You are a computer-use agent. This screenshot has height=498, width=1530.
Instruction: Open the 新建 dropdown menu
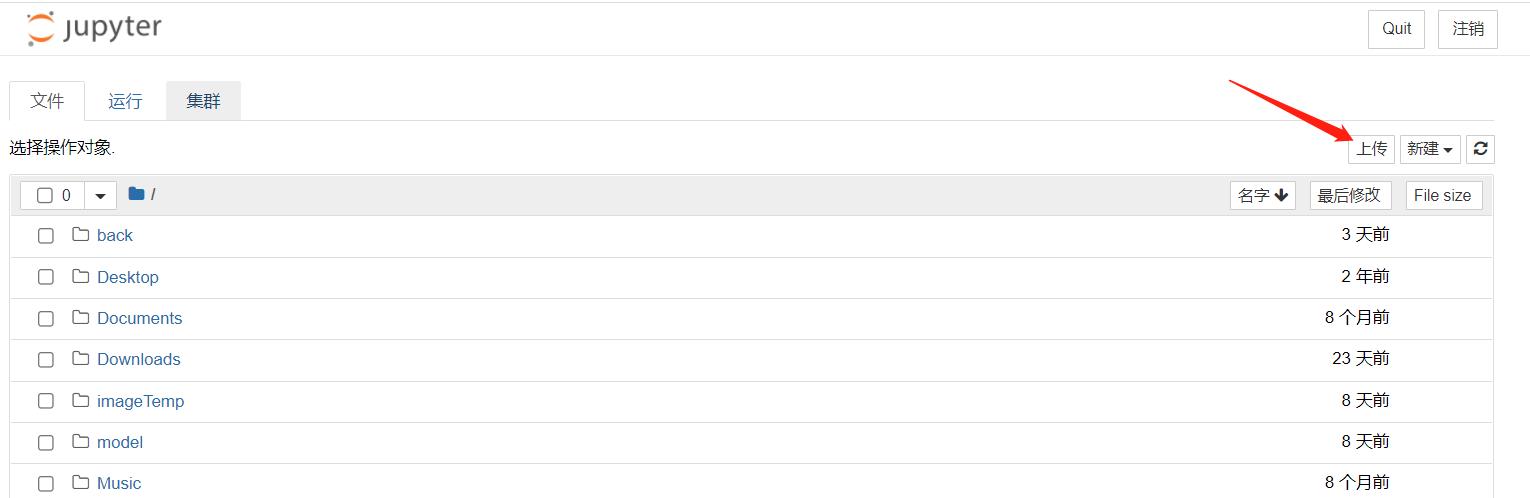point(1430,149)
